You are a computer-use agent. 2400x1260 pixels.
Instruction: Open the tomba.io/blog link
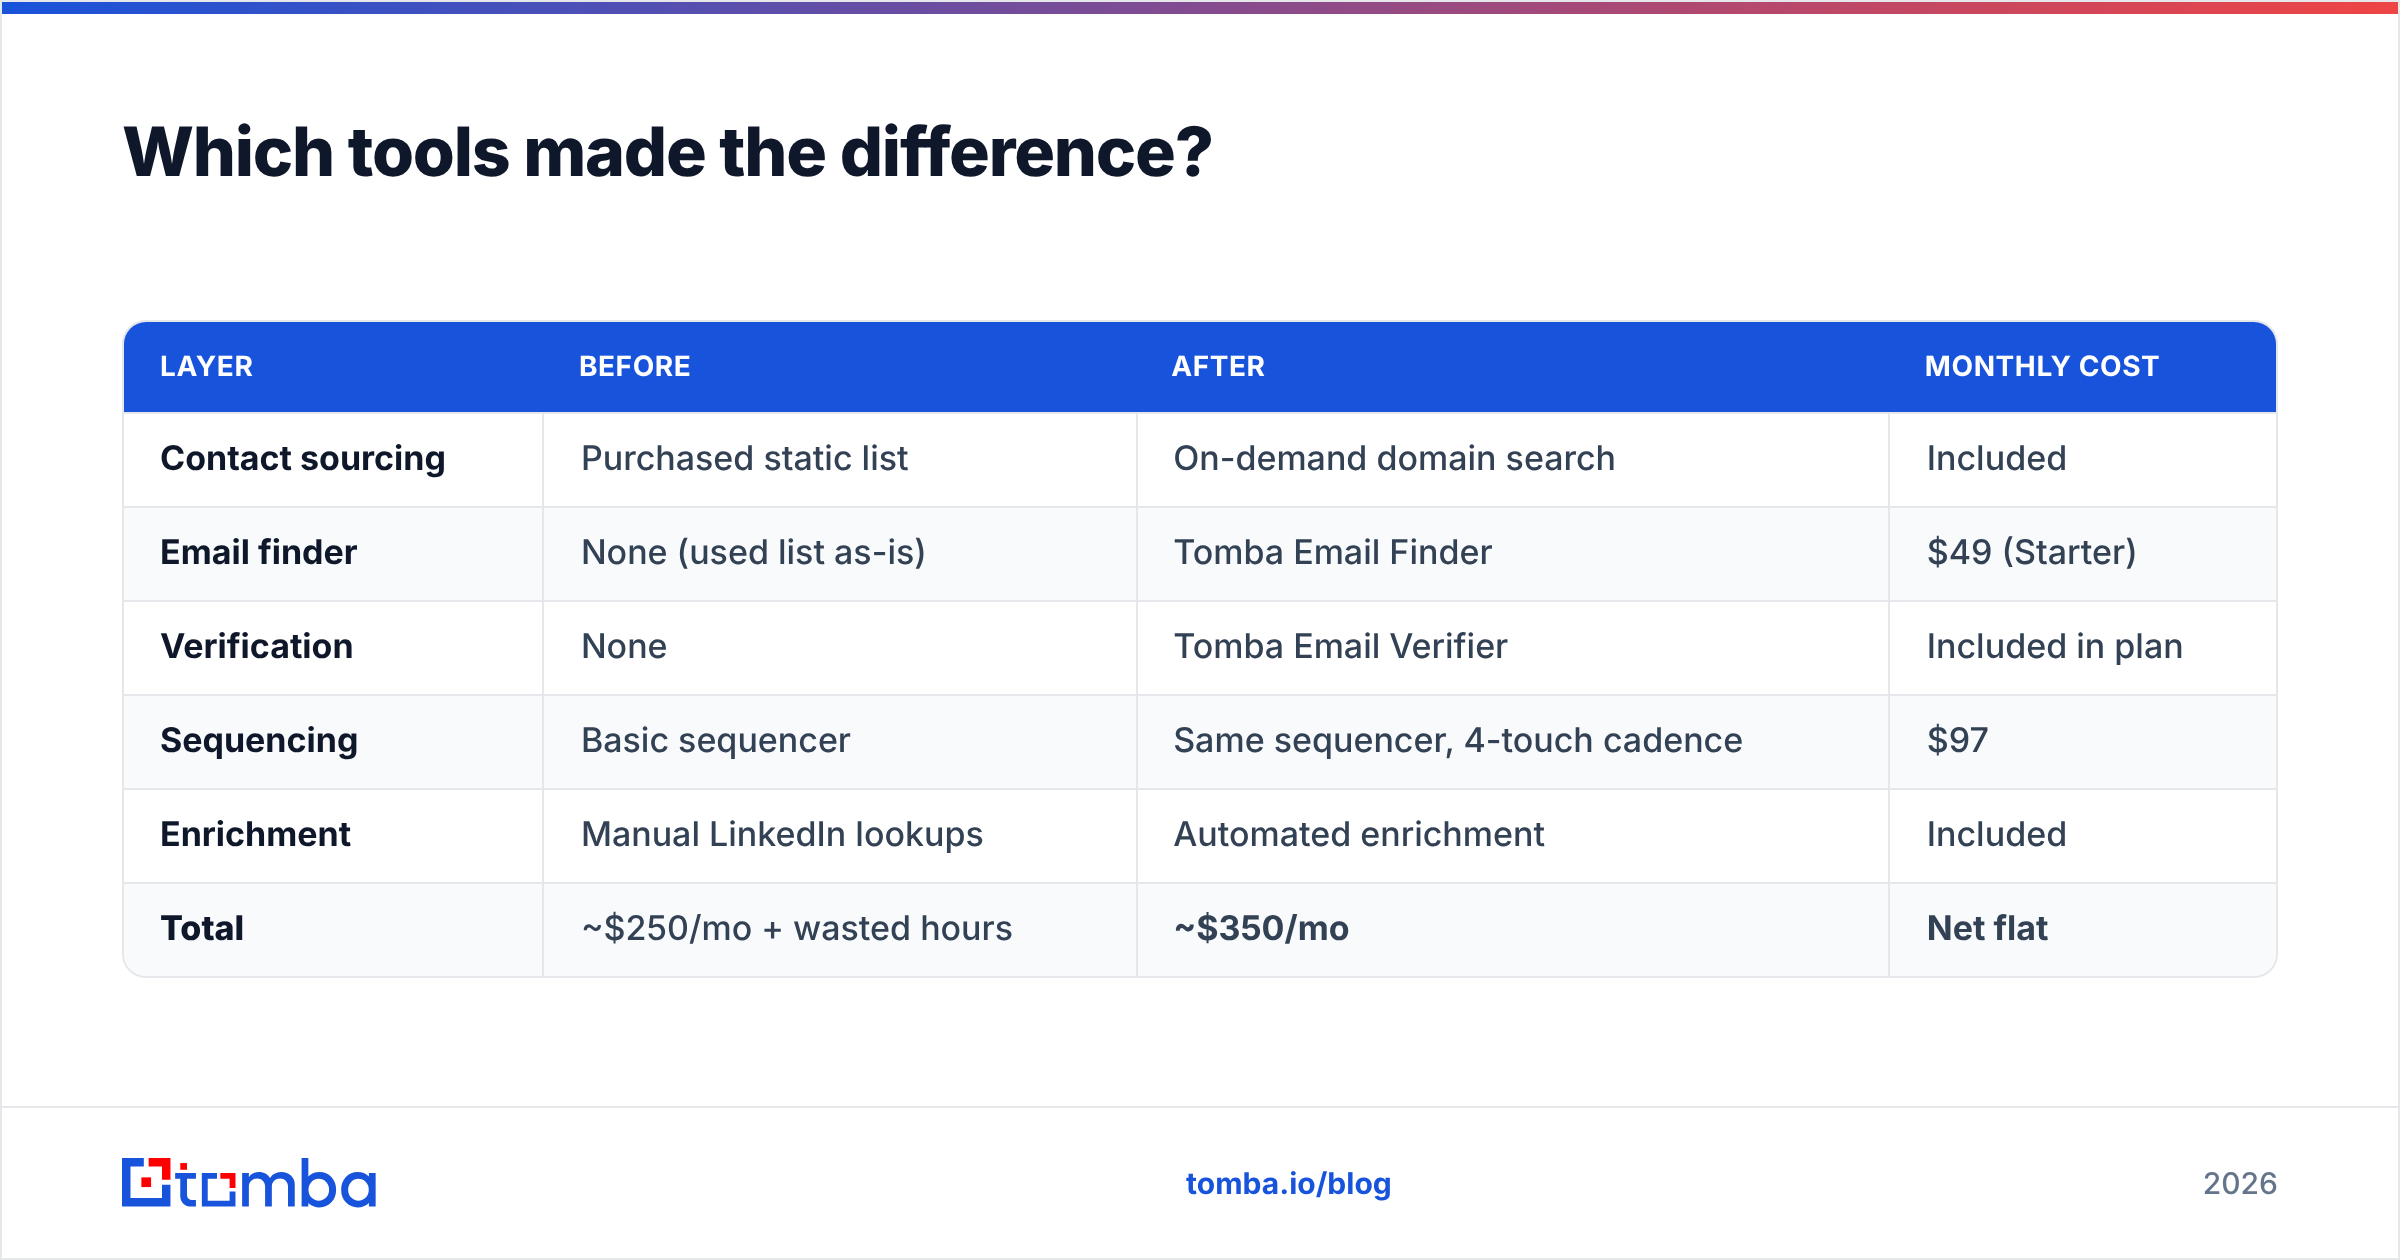pos(1288,1184)
